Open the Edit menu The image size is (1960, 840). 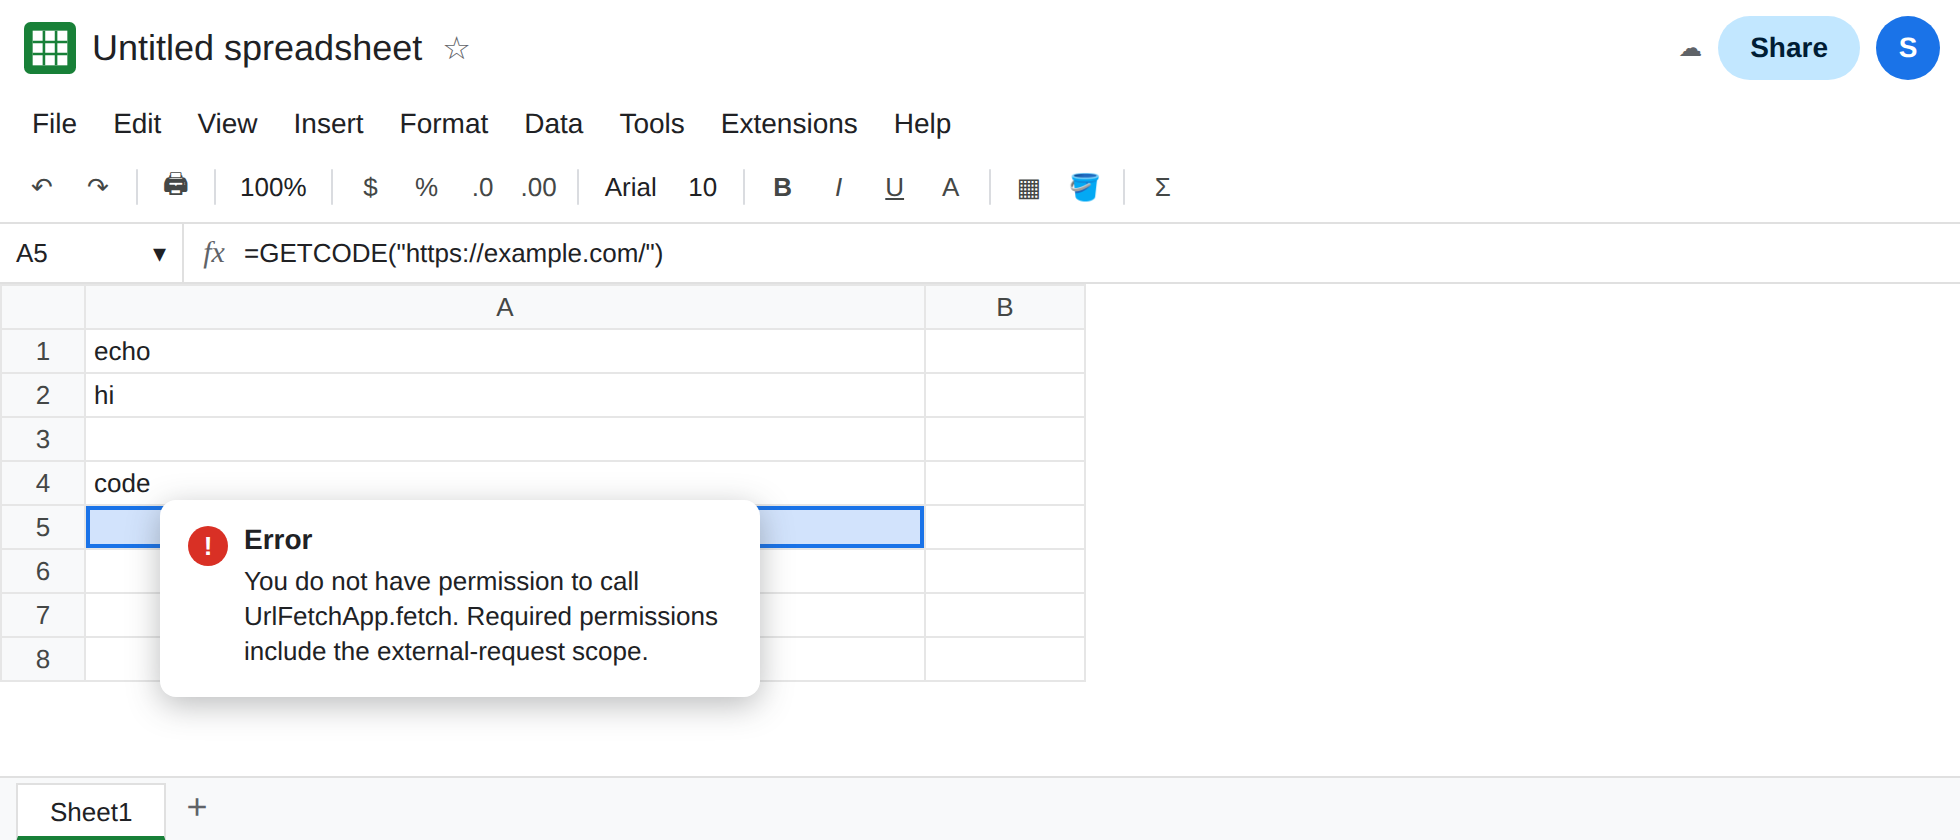pos(137,123)
